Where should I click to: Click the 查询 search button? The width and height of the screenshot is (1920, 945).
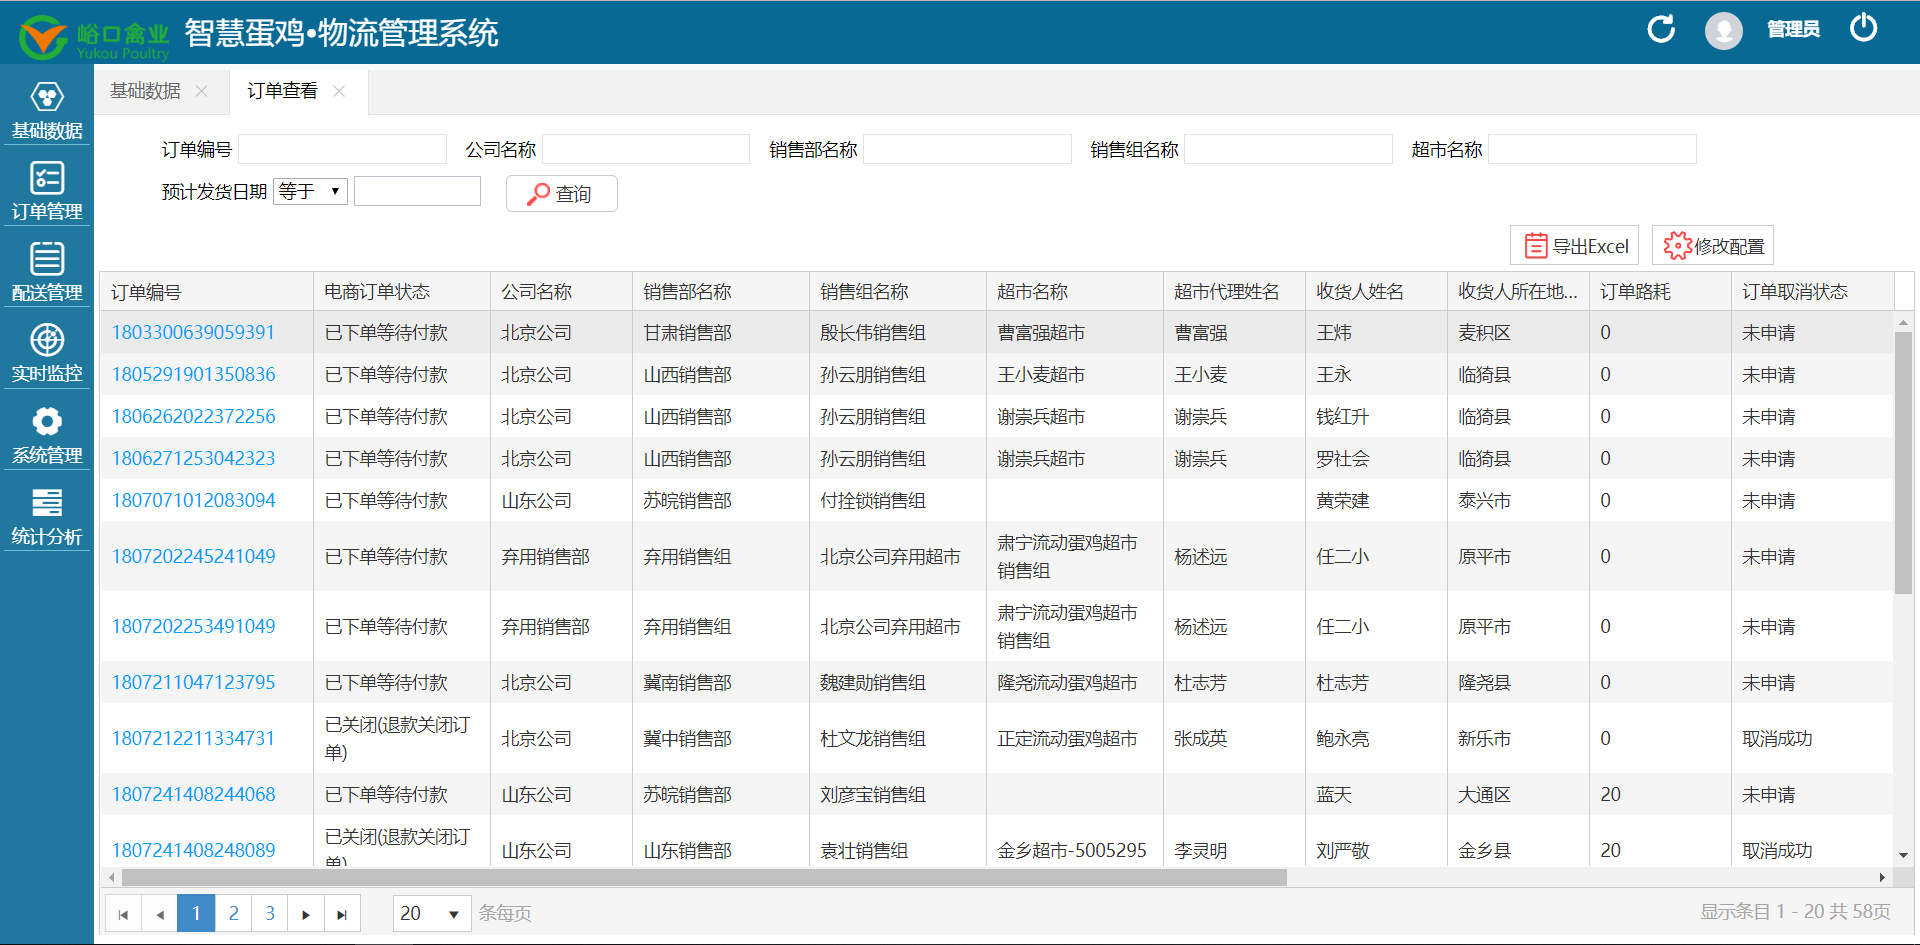click(x=561, y=194)
